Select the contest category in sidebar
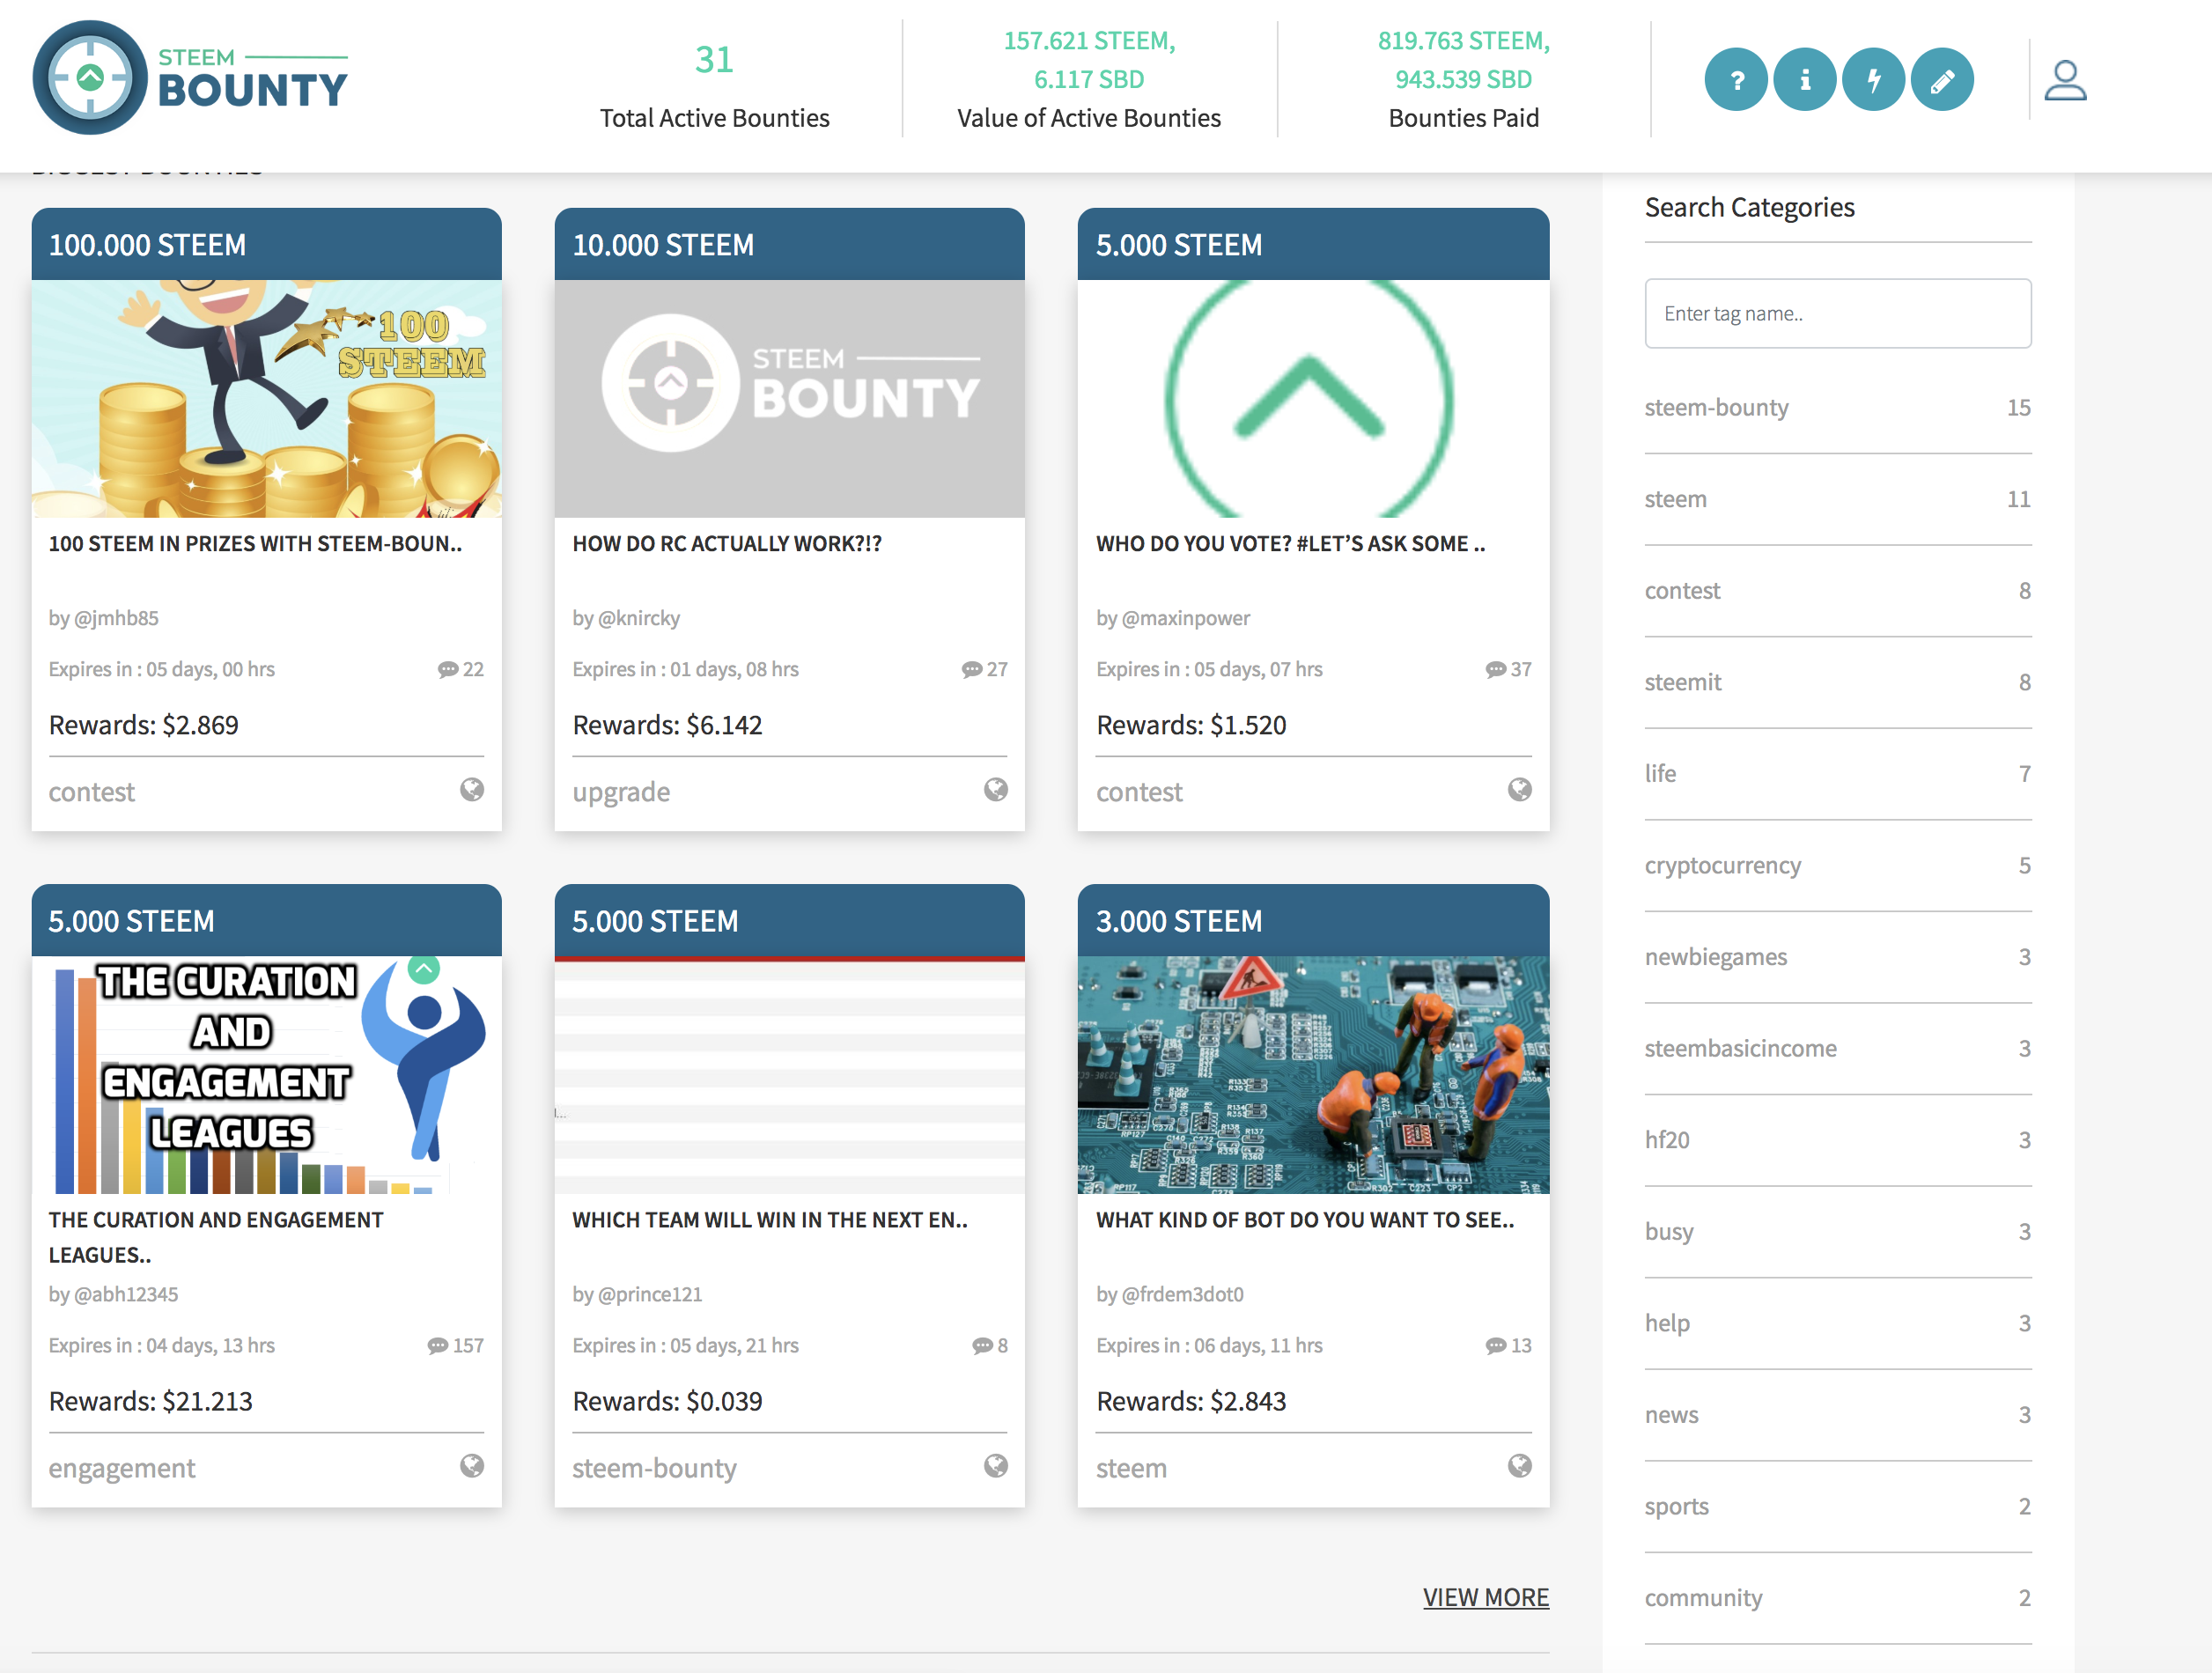Viewport: 2212px width, 1673px height. [x=1838, y=590]
